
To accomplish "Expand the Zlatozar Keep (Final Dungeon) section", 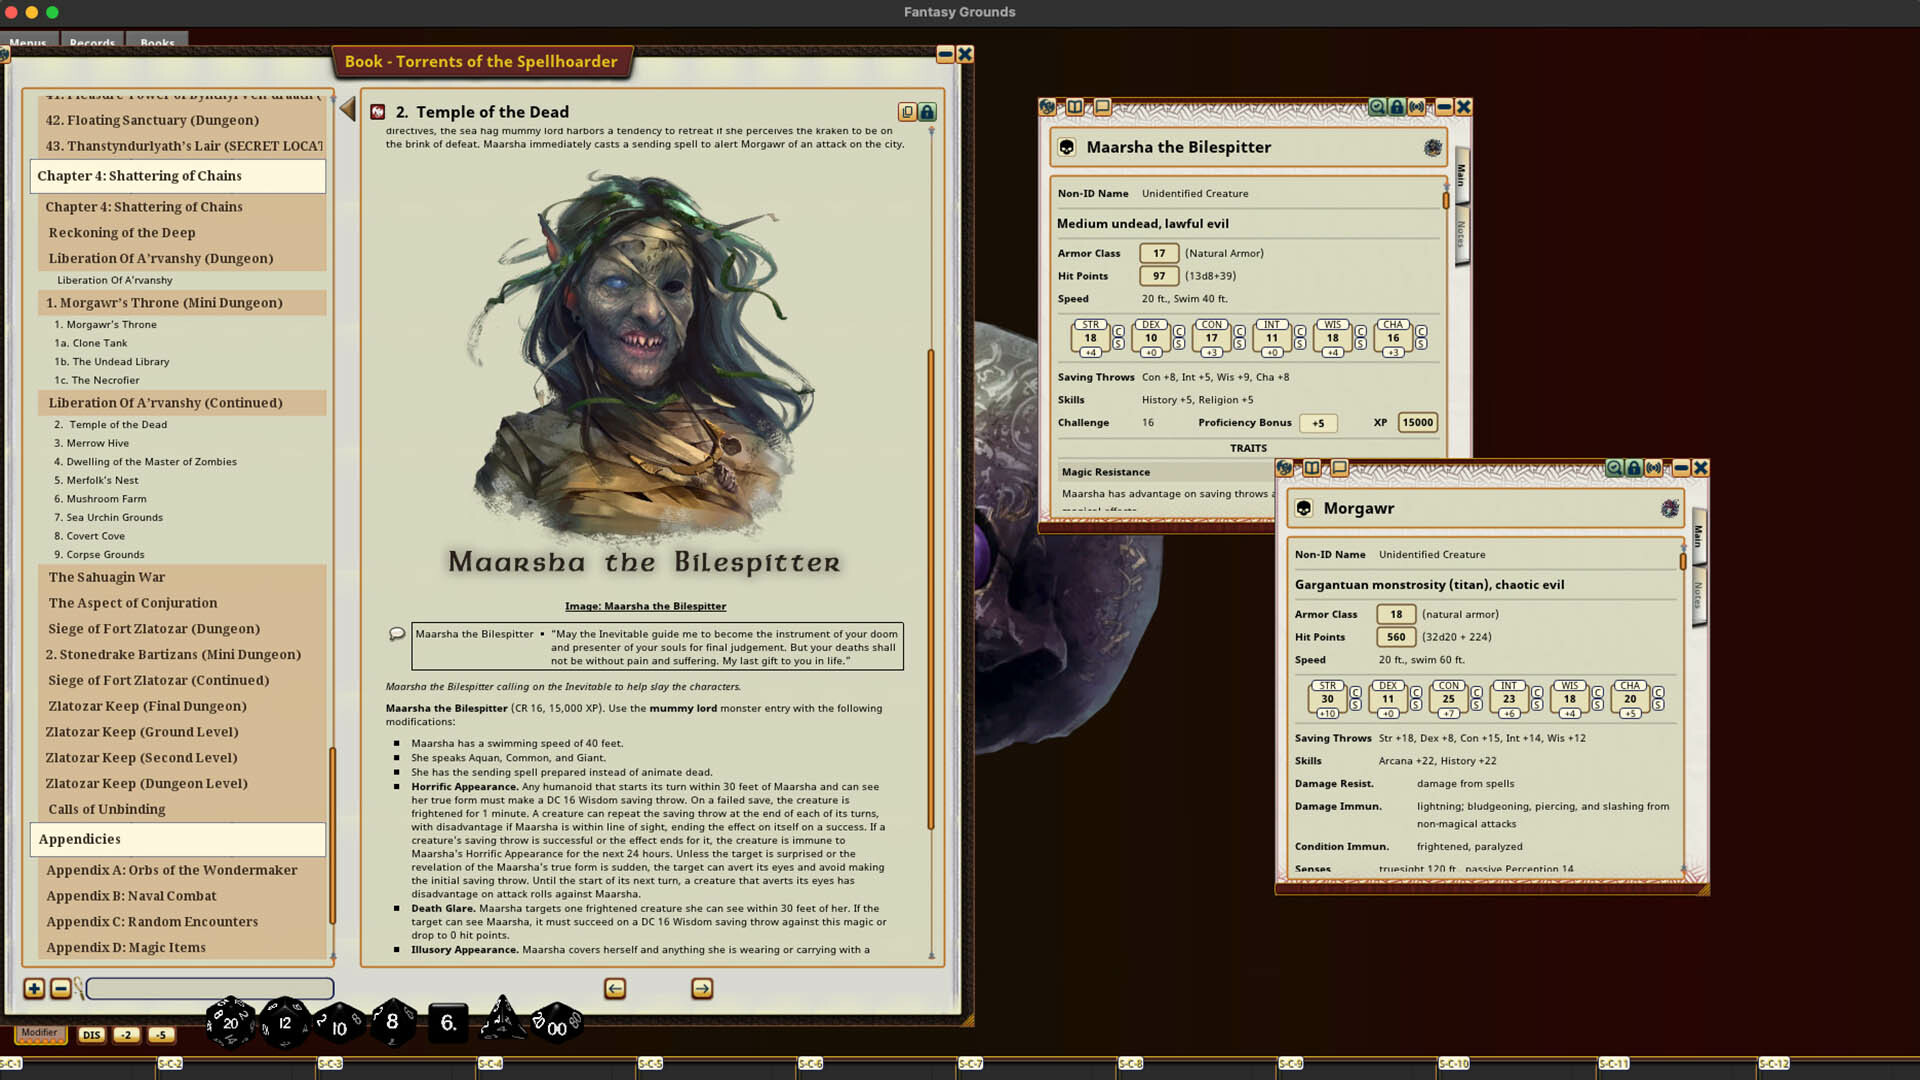I will pyautogui.click(x=147, y=706).
